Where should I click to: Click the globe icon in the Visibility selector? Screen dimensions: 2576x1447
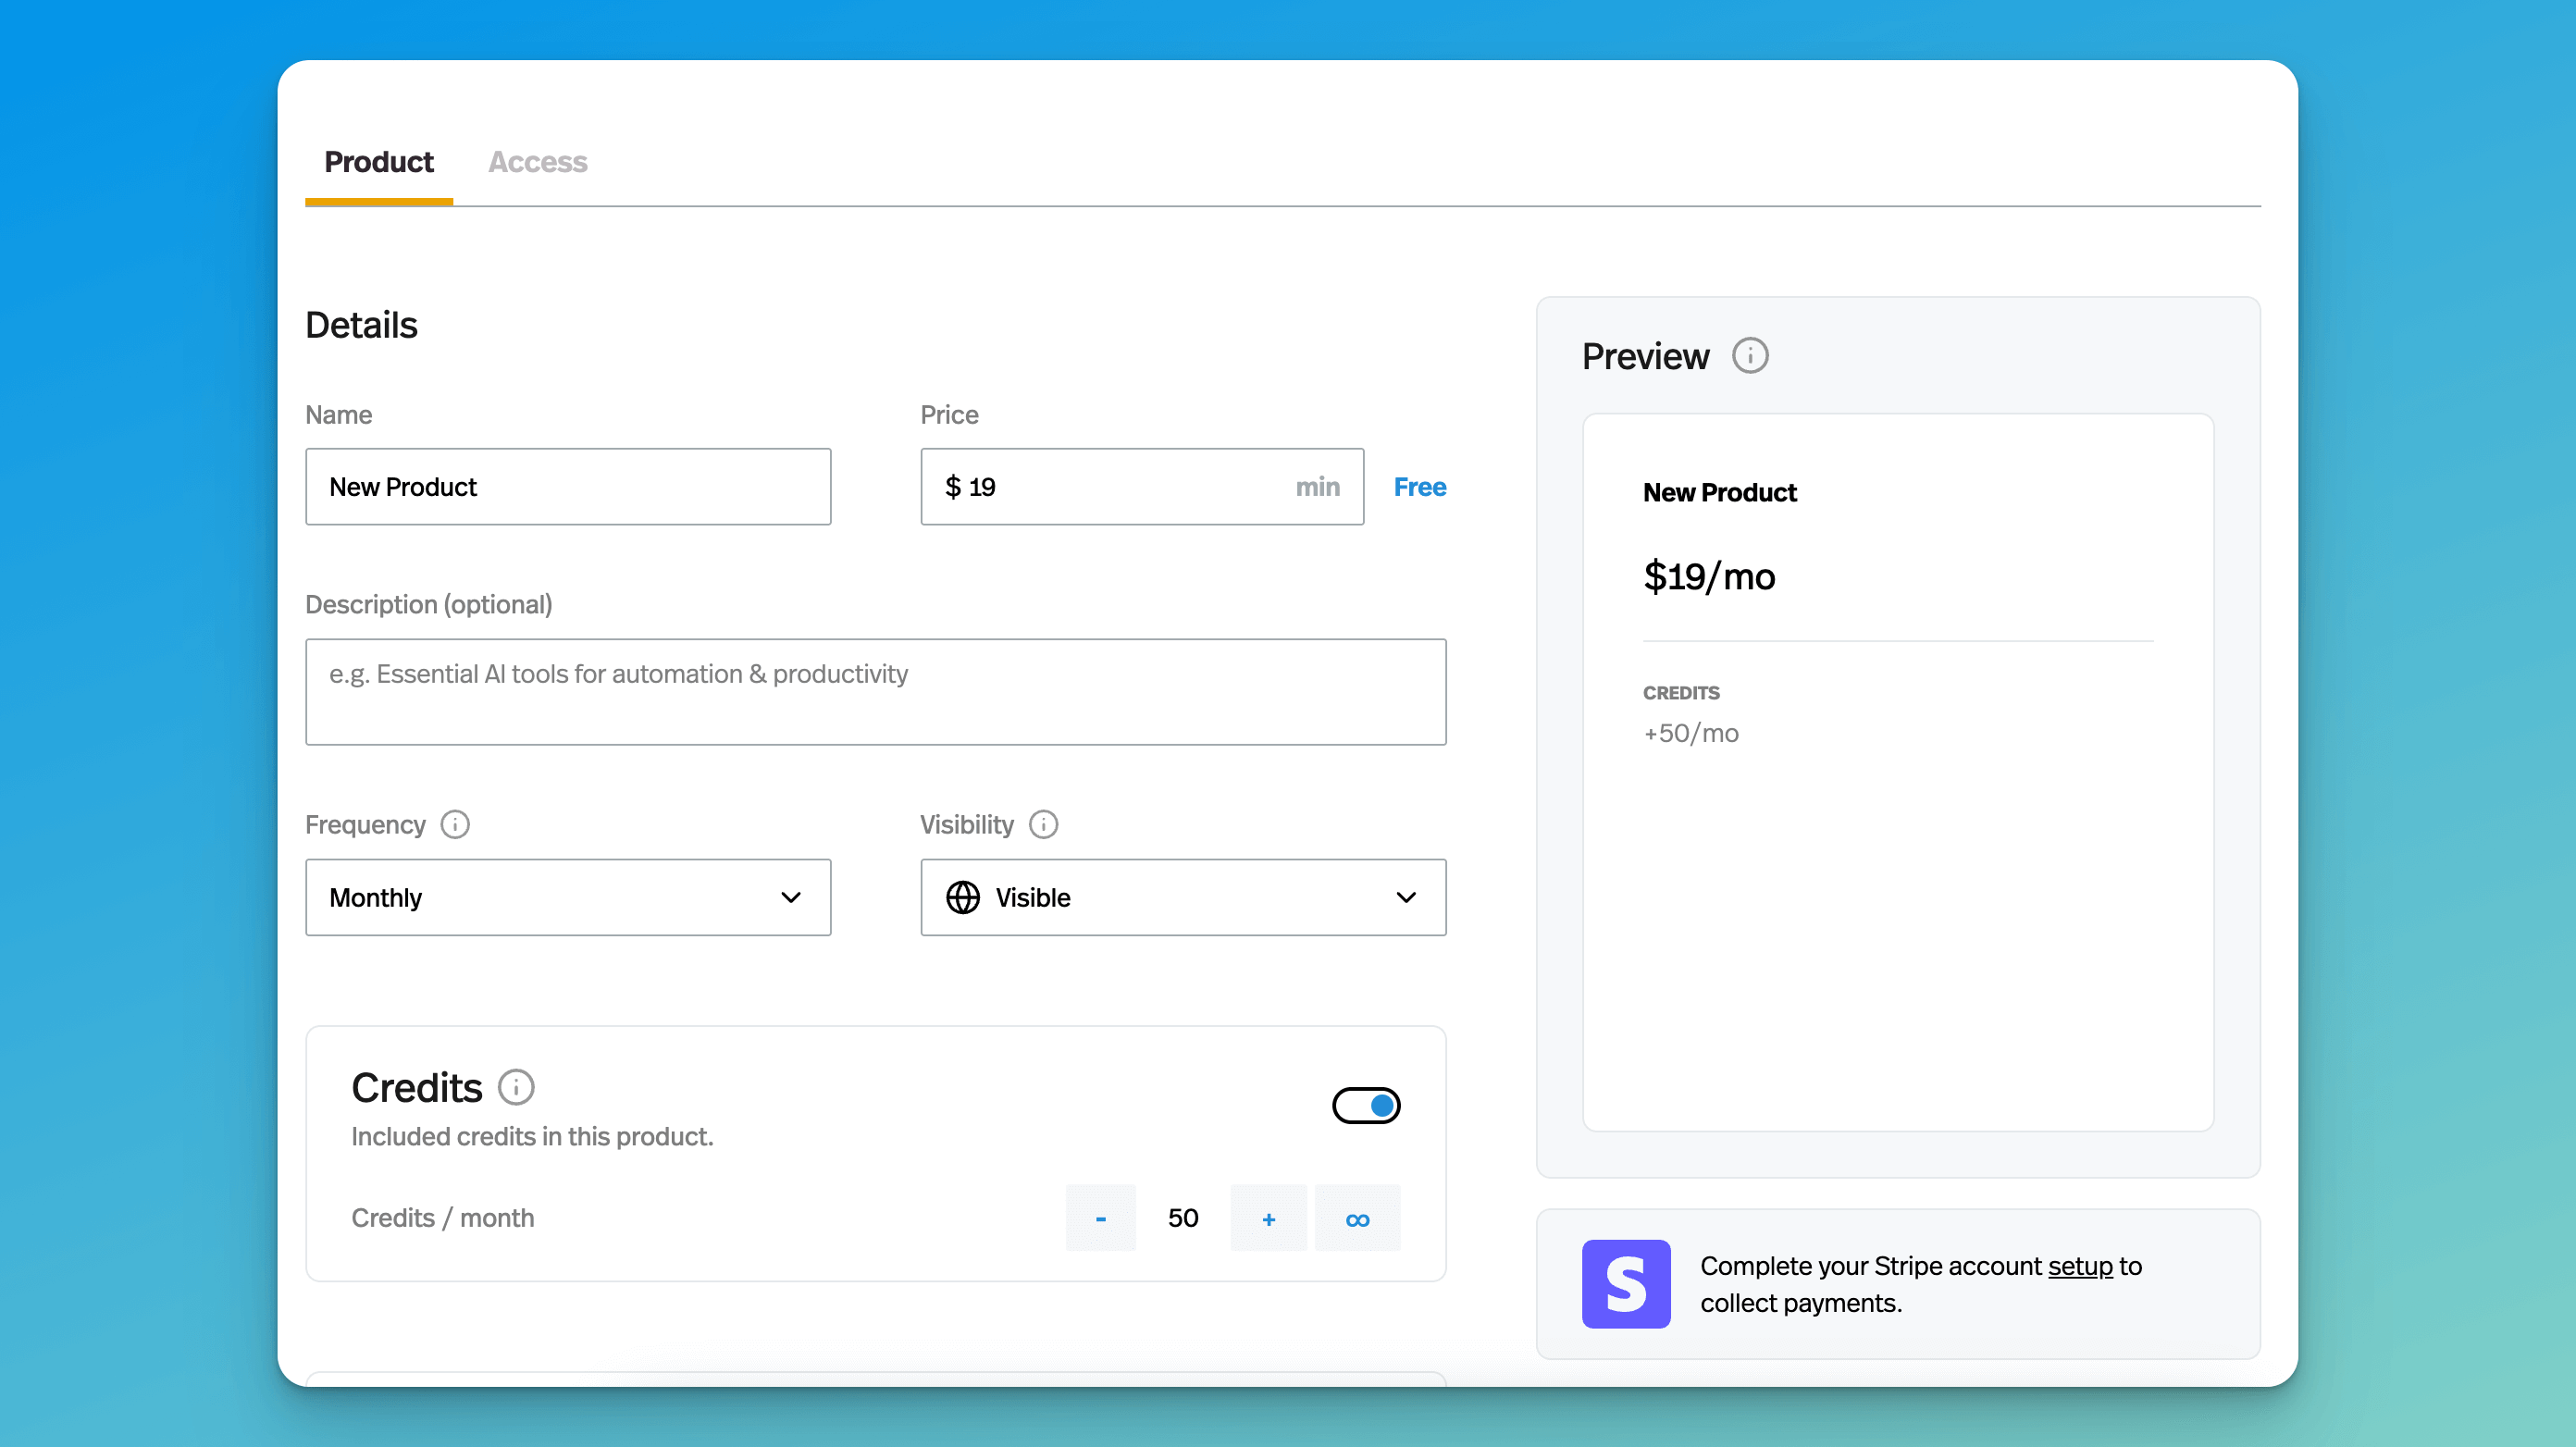point(963,897)
